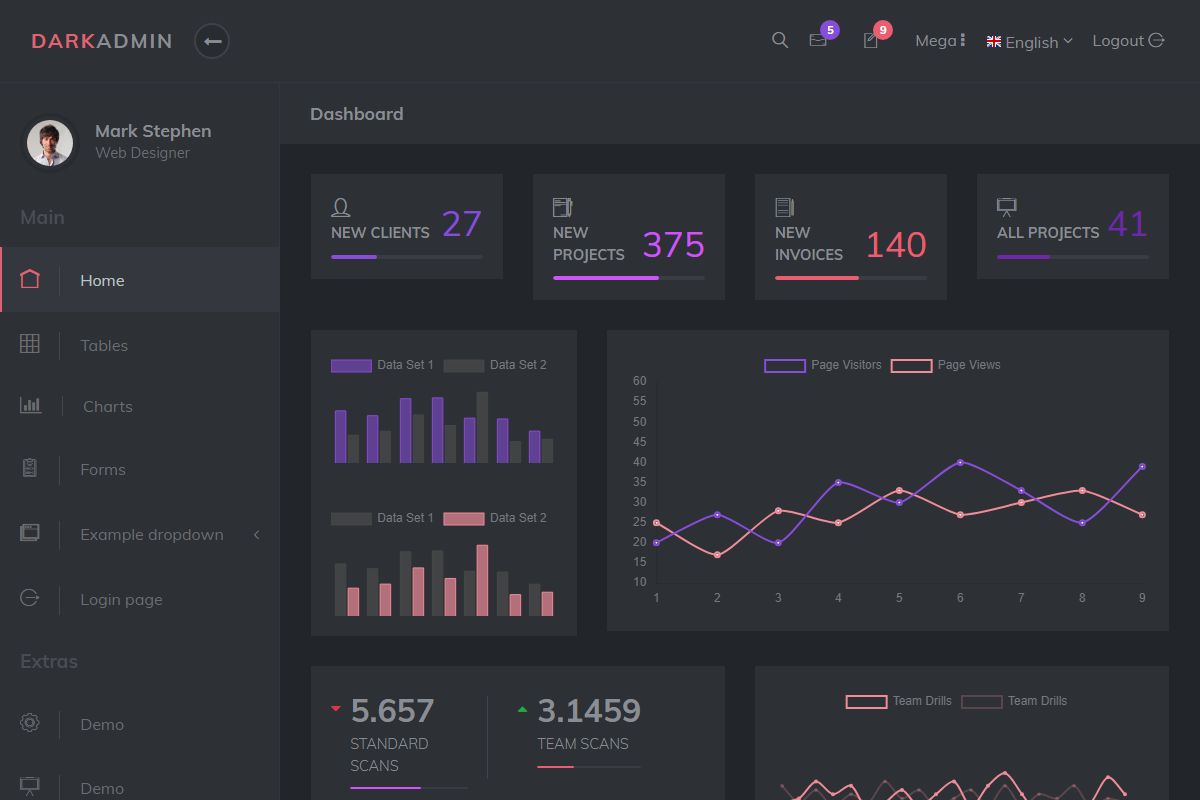This screenshot has width=1200, height=800.
Task: Click the UK flag icon
Action: pyautogui.click(x=994, y=41)
